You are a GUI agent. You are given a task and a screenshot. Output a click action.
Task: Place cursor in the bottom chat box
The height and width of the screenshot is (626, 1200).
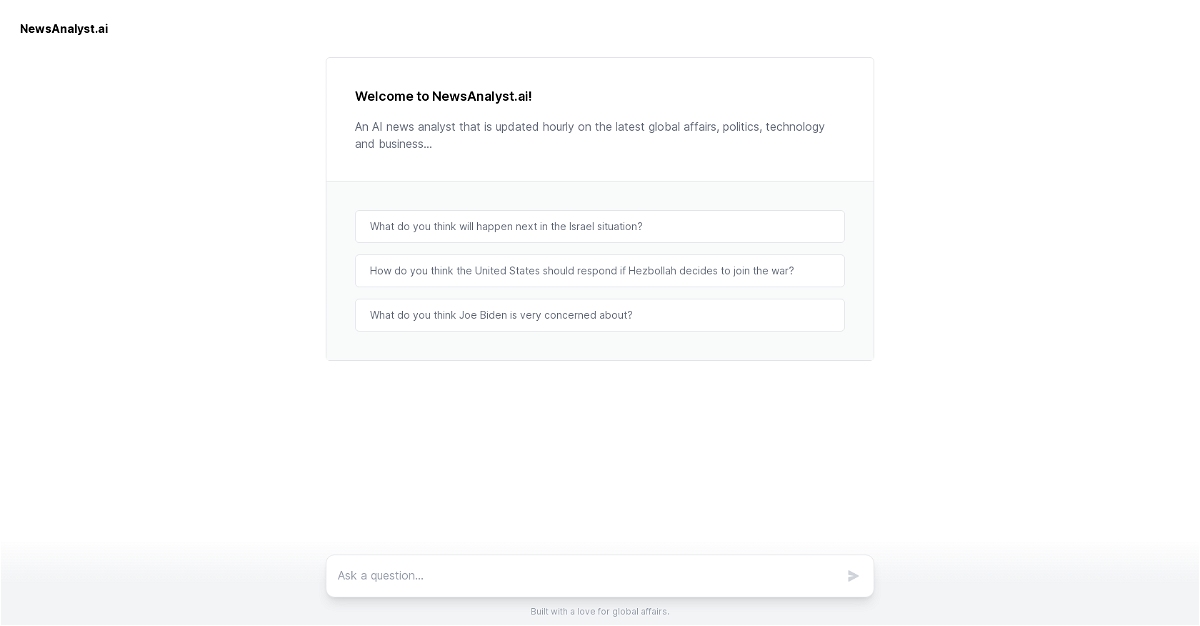click(x=585, y=576)
